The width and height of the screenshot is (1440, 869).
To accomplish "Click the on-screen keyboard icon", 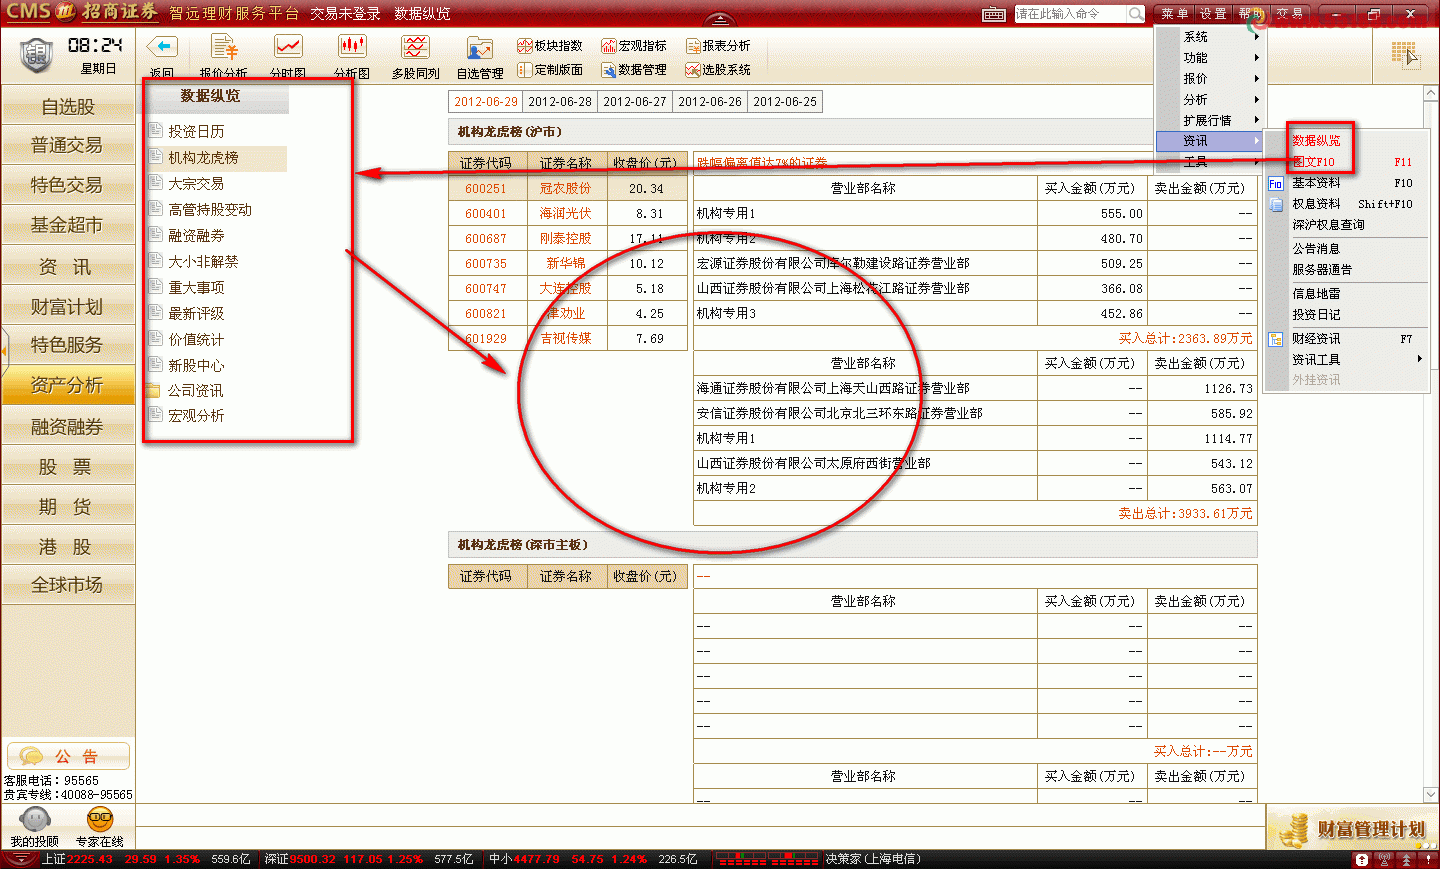I will click(x=994, y=14).
